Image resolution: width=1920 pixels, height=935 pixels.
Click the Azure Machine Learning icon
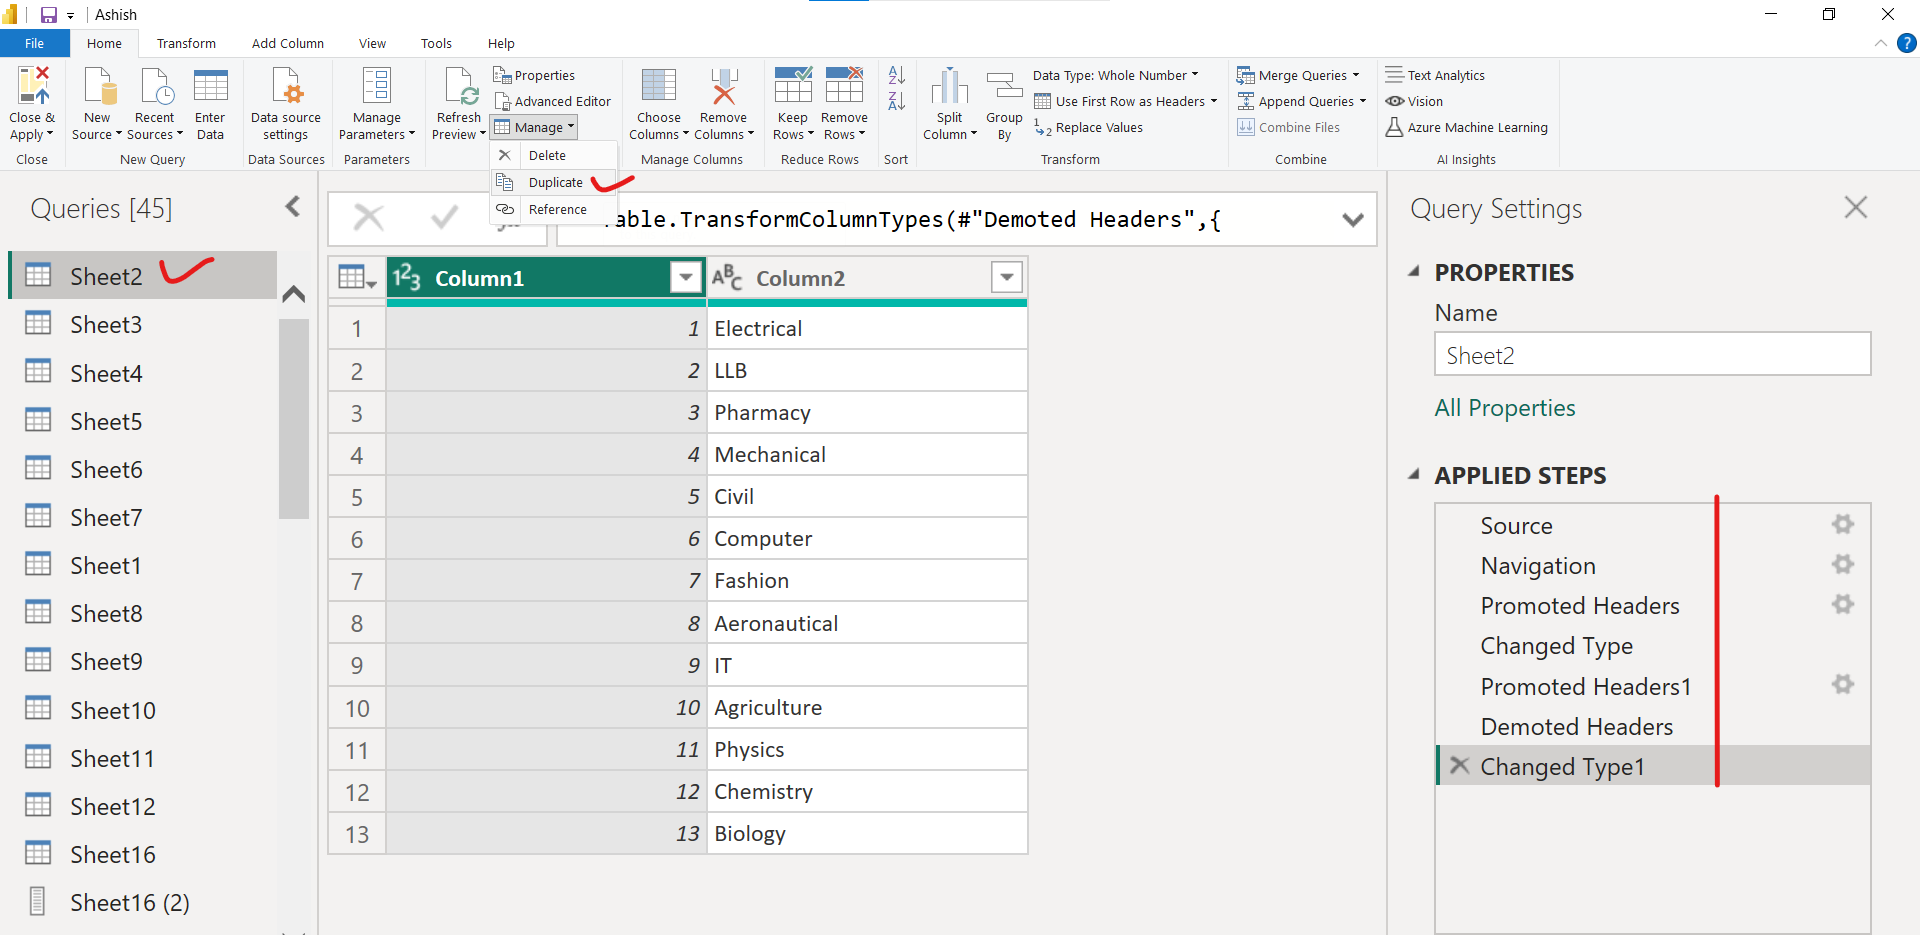(1396, 127)
